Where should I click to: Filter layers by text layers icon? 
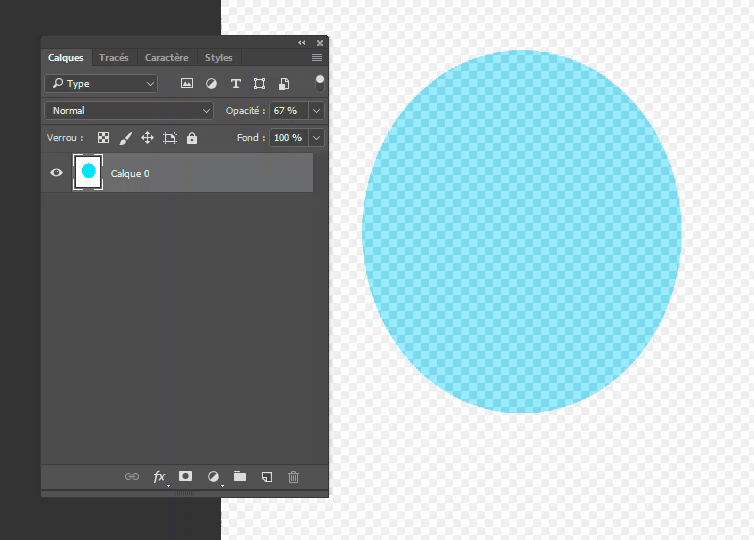coord(236,84)
